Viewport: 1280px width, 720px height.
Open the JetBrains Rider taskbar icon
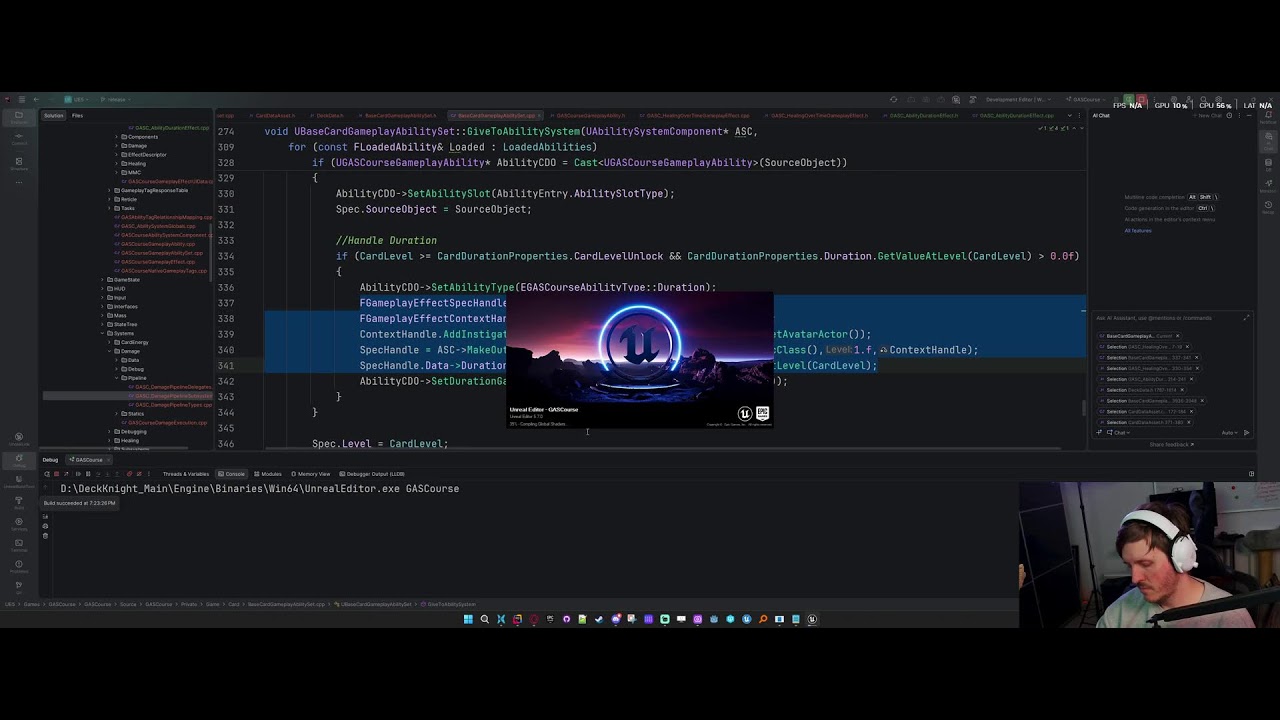click(x=517, y=619)
